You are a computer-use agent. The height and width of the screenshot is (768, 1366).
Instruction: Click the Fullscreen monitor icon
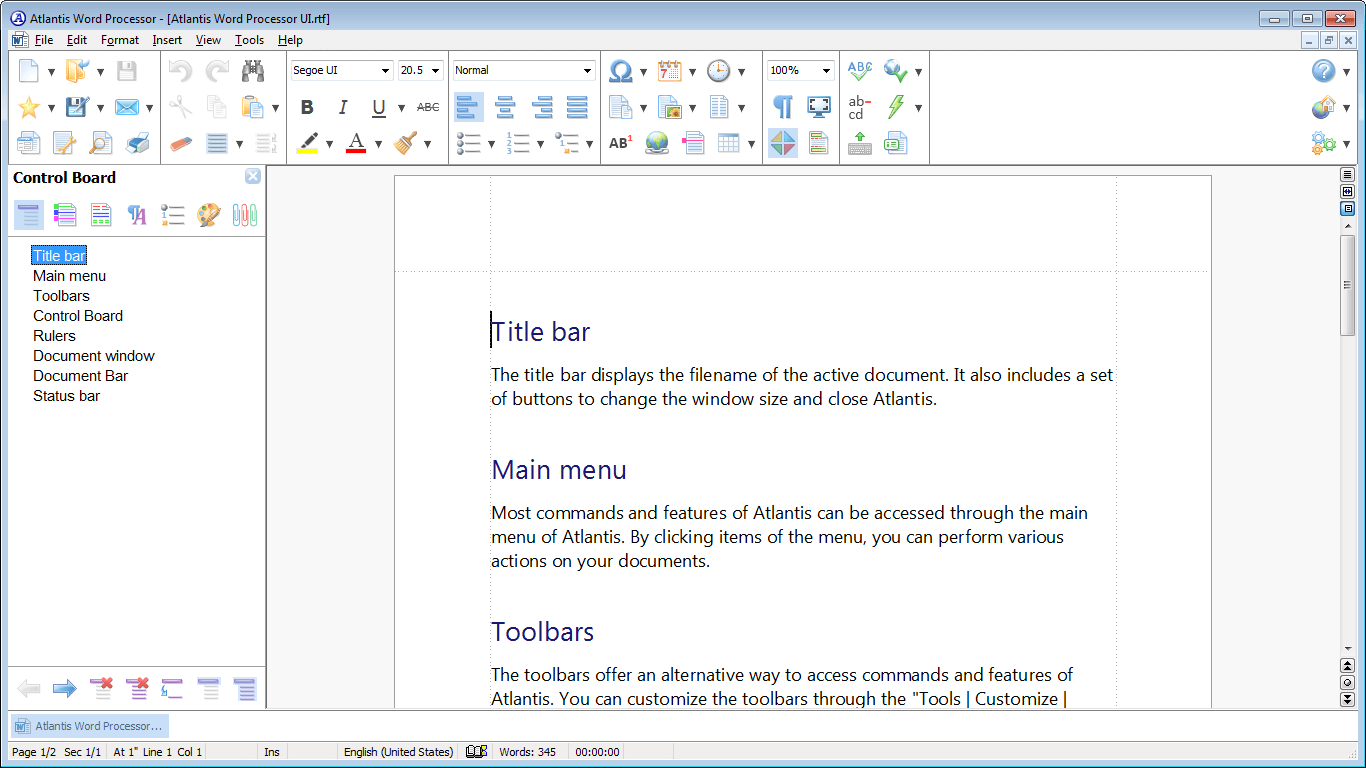(x=819, y=107)
